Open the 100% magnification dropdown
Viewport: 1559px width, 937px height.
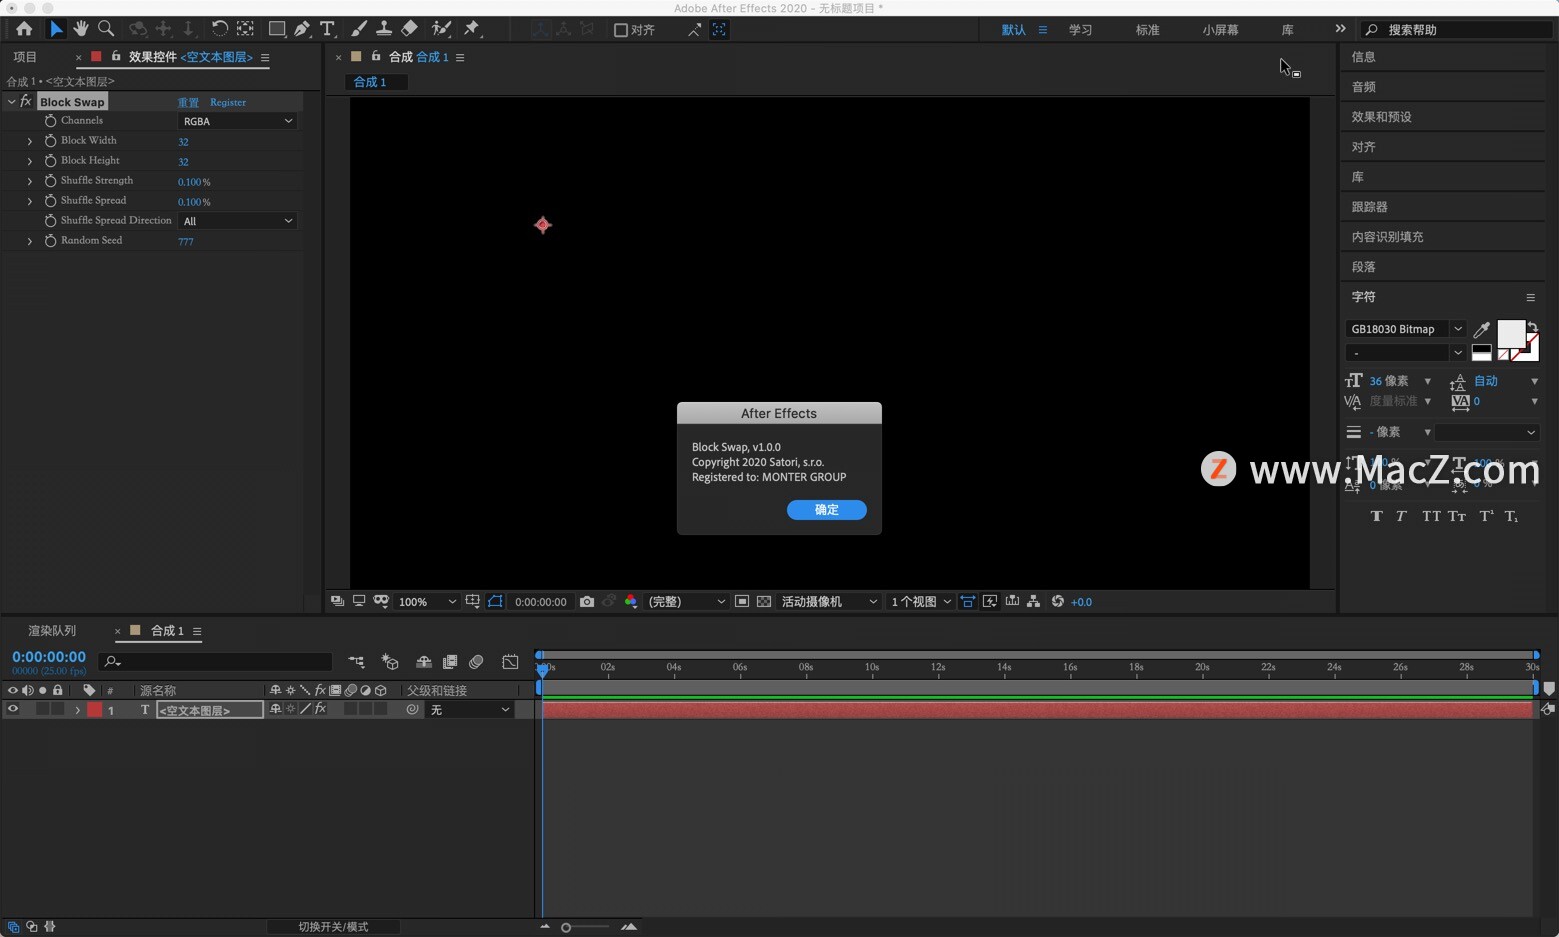click(x=427, y=601)
